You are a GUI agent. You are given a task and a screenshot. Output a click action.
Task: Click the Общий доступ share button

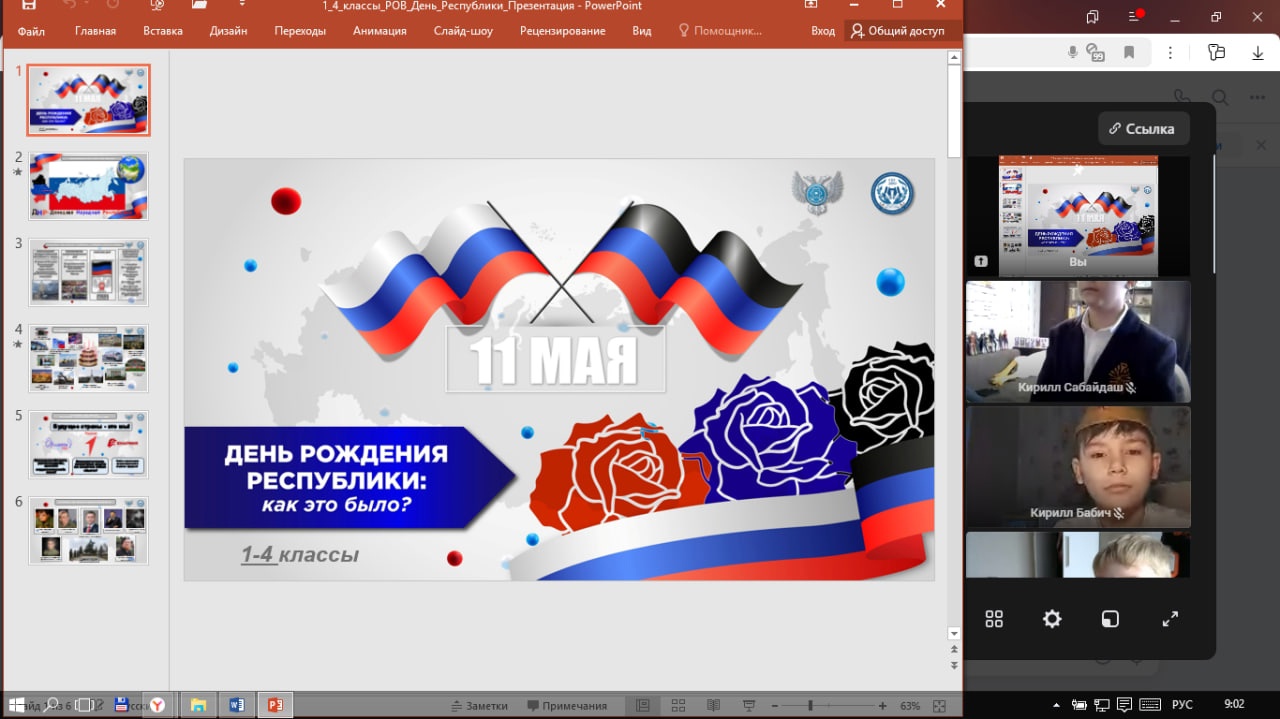[898, 31]
